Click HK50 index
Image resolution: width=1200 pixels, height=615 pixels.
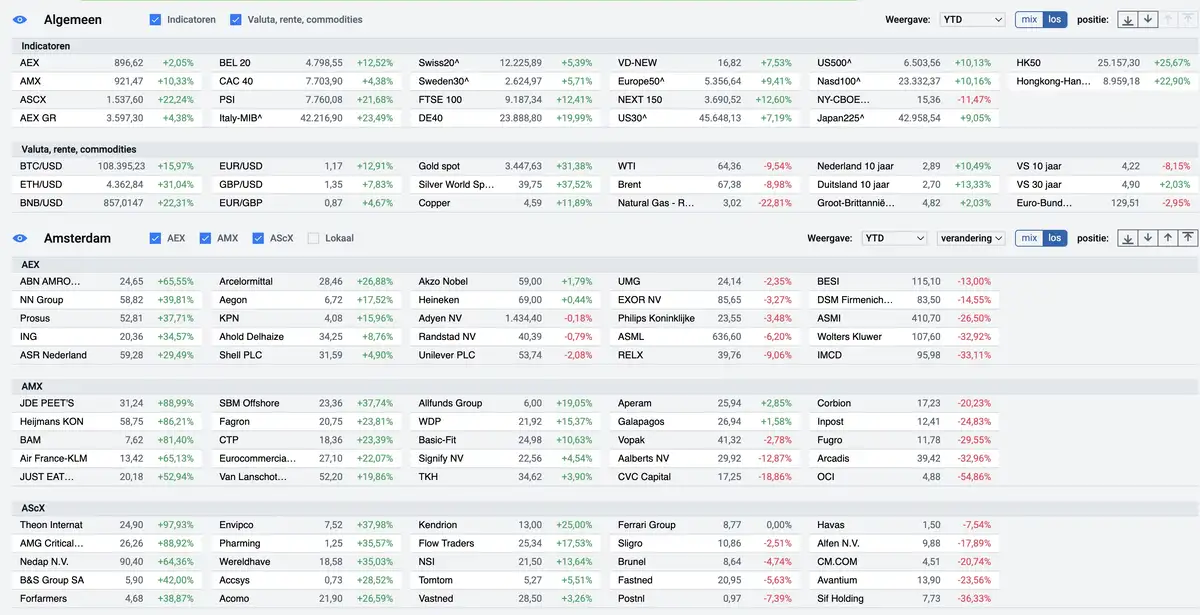pyautogui.click(x=1028, y=63)
